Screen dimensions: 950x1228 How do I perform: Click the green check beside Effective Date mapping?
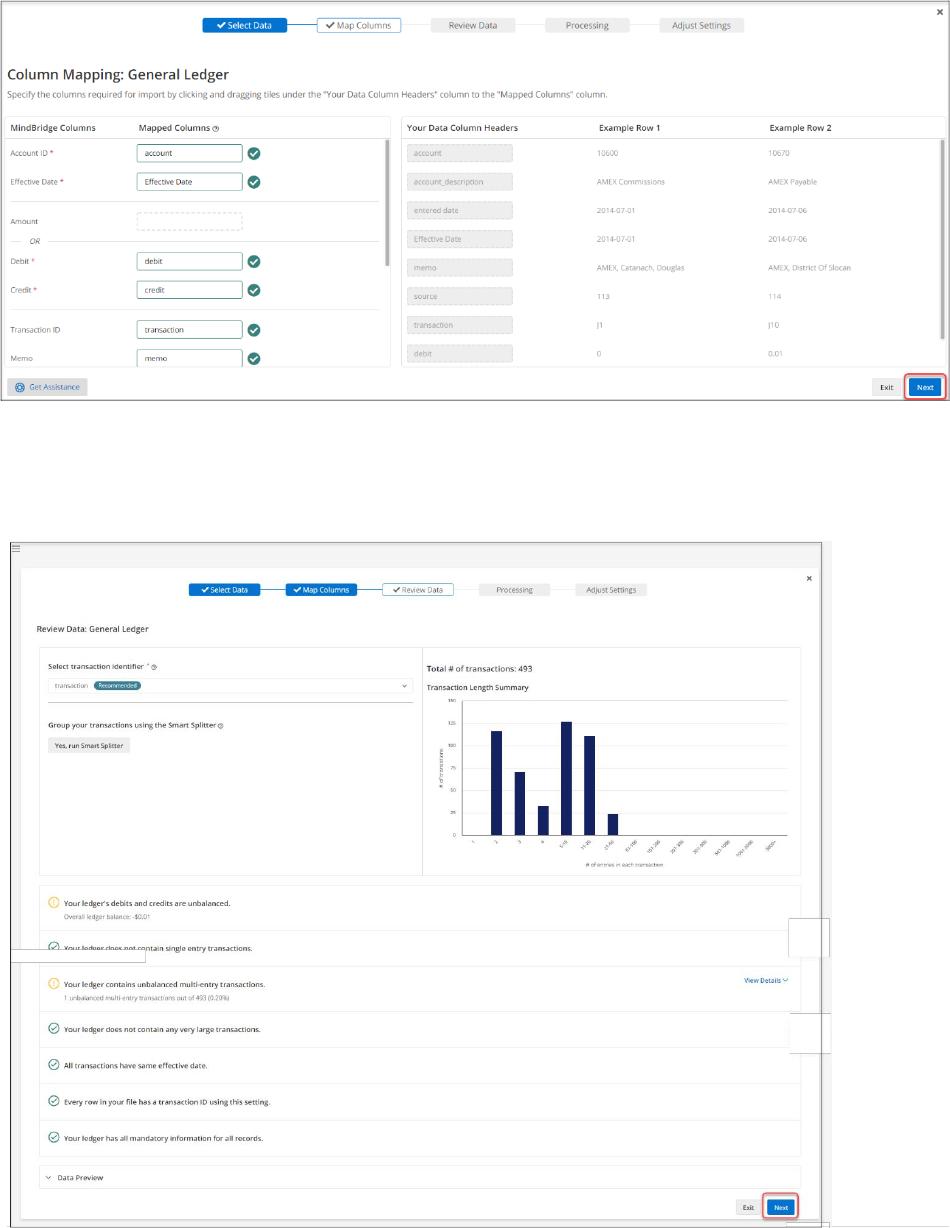coord(254,182)
